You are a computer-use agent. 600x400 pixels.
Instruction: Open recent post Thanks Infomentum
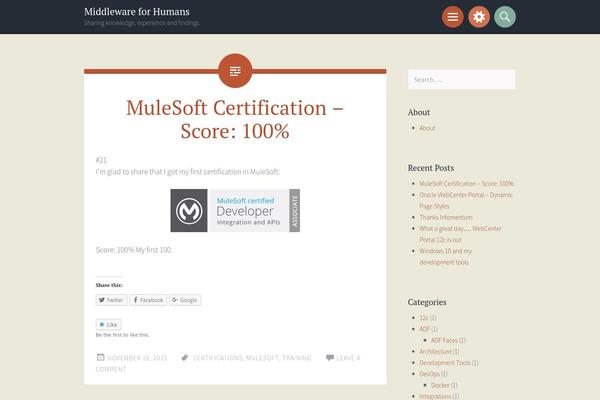coord(446,217)
